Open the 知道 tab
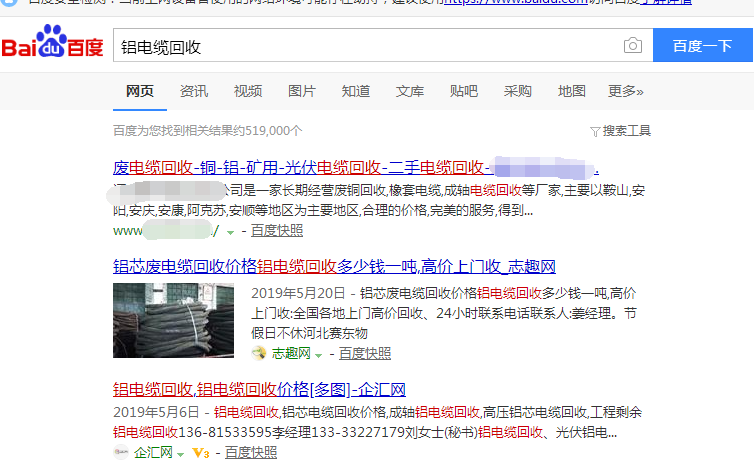 [356, 91]
